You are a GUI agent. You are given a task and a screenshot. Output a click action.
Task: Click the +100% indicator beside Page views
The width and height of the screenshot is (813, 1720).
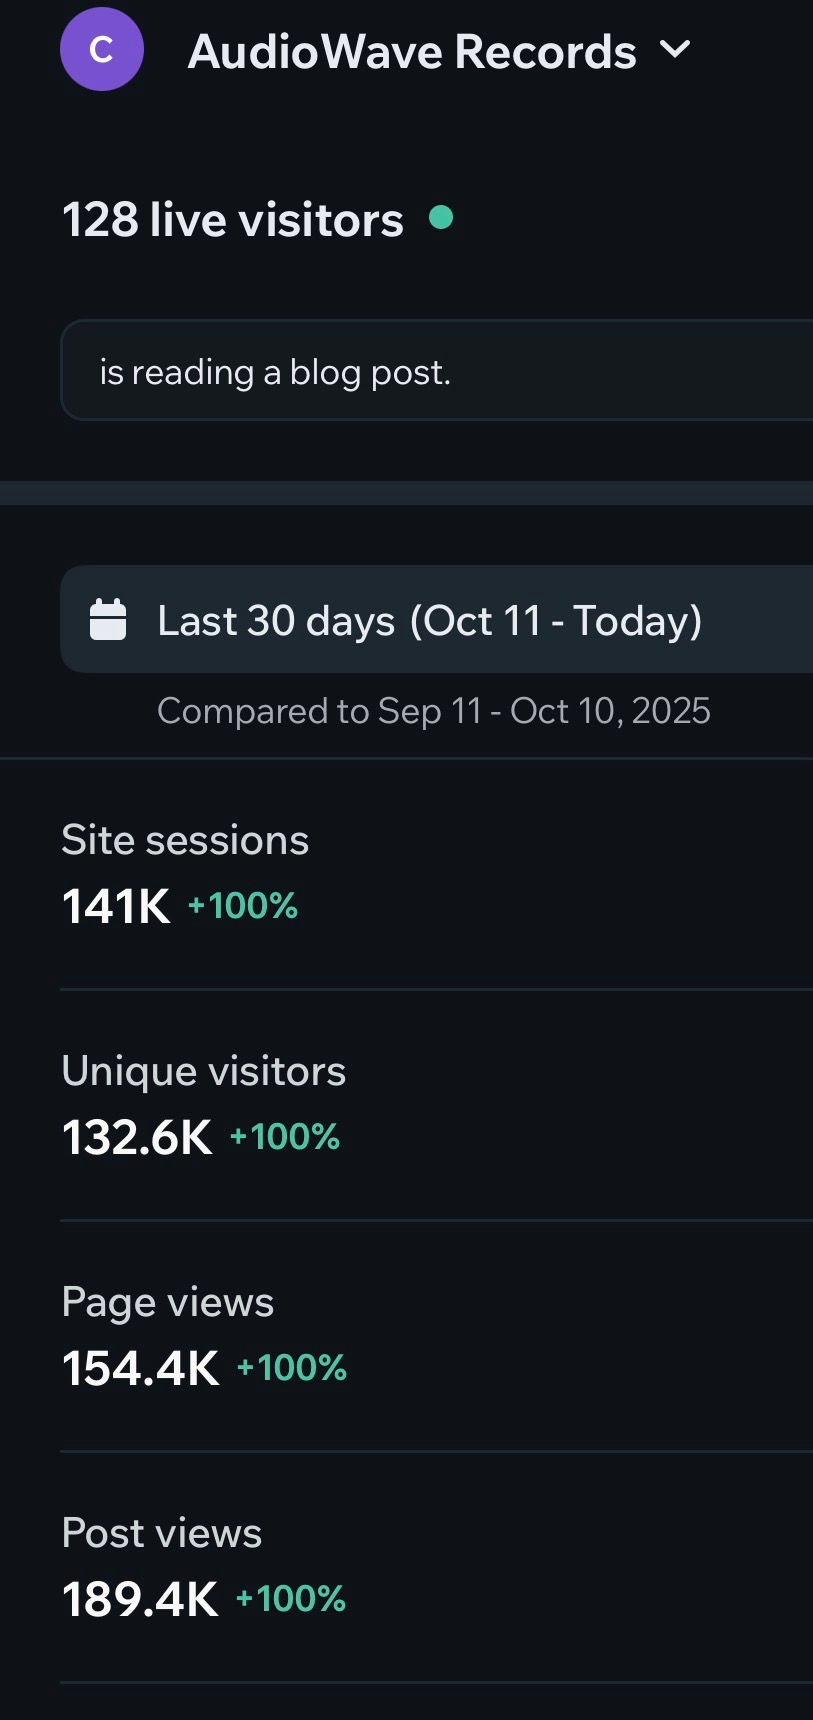(290, 1368)
